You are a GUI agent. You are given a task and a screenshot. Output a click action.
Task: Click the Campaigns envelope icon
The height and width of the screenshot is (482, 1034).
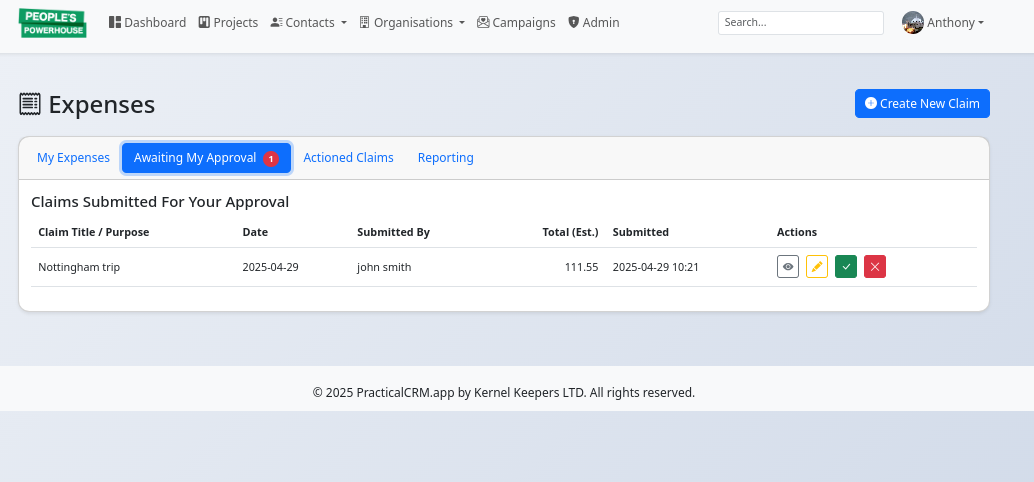483,22
